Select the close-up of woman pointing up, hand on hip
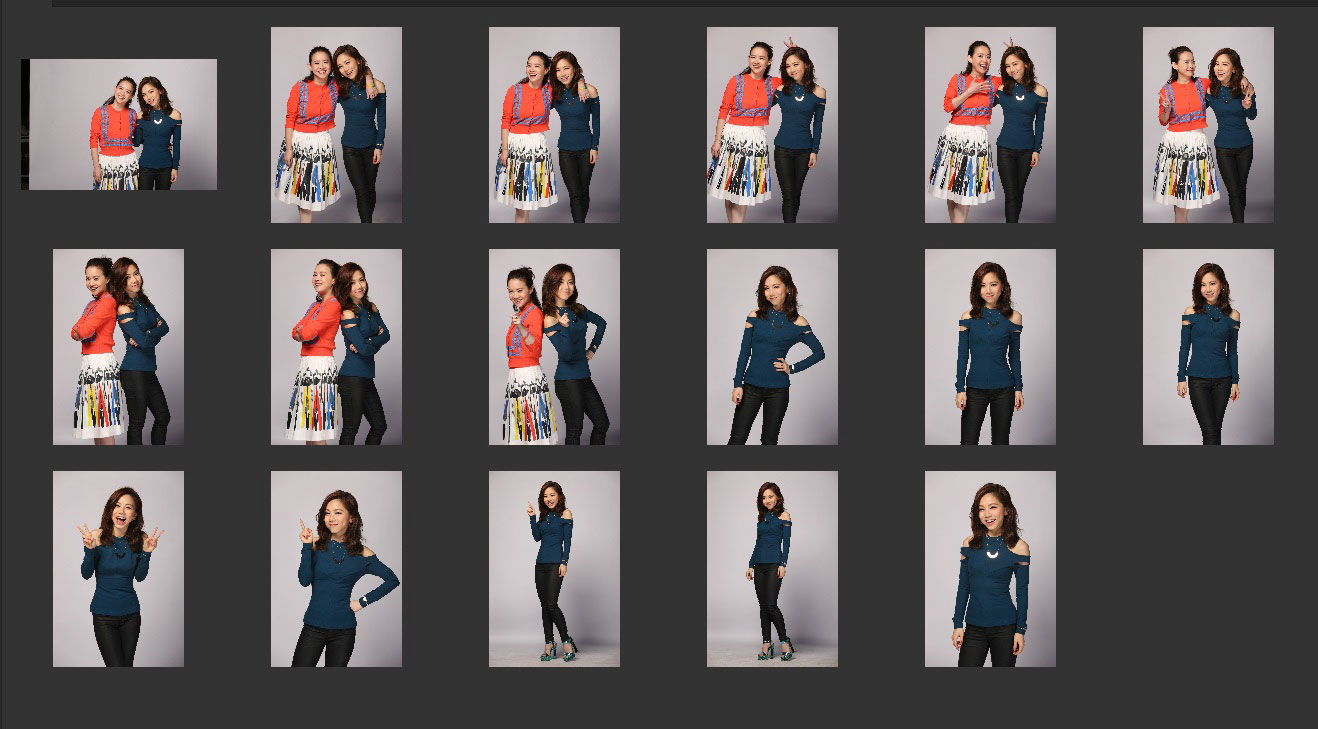The image size is (1318, 729). [x=336, y=568]
